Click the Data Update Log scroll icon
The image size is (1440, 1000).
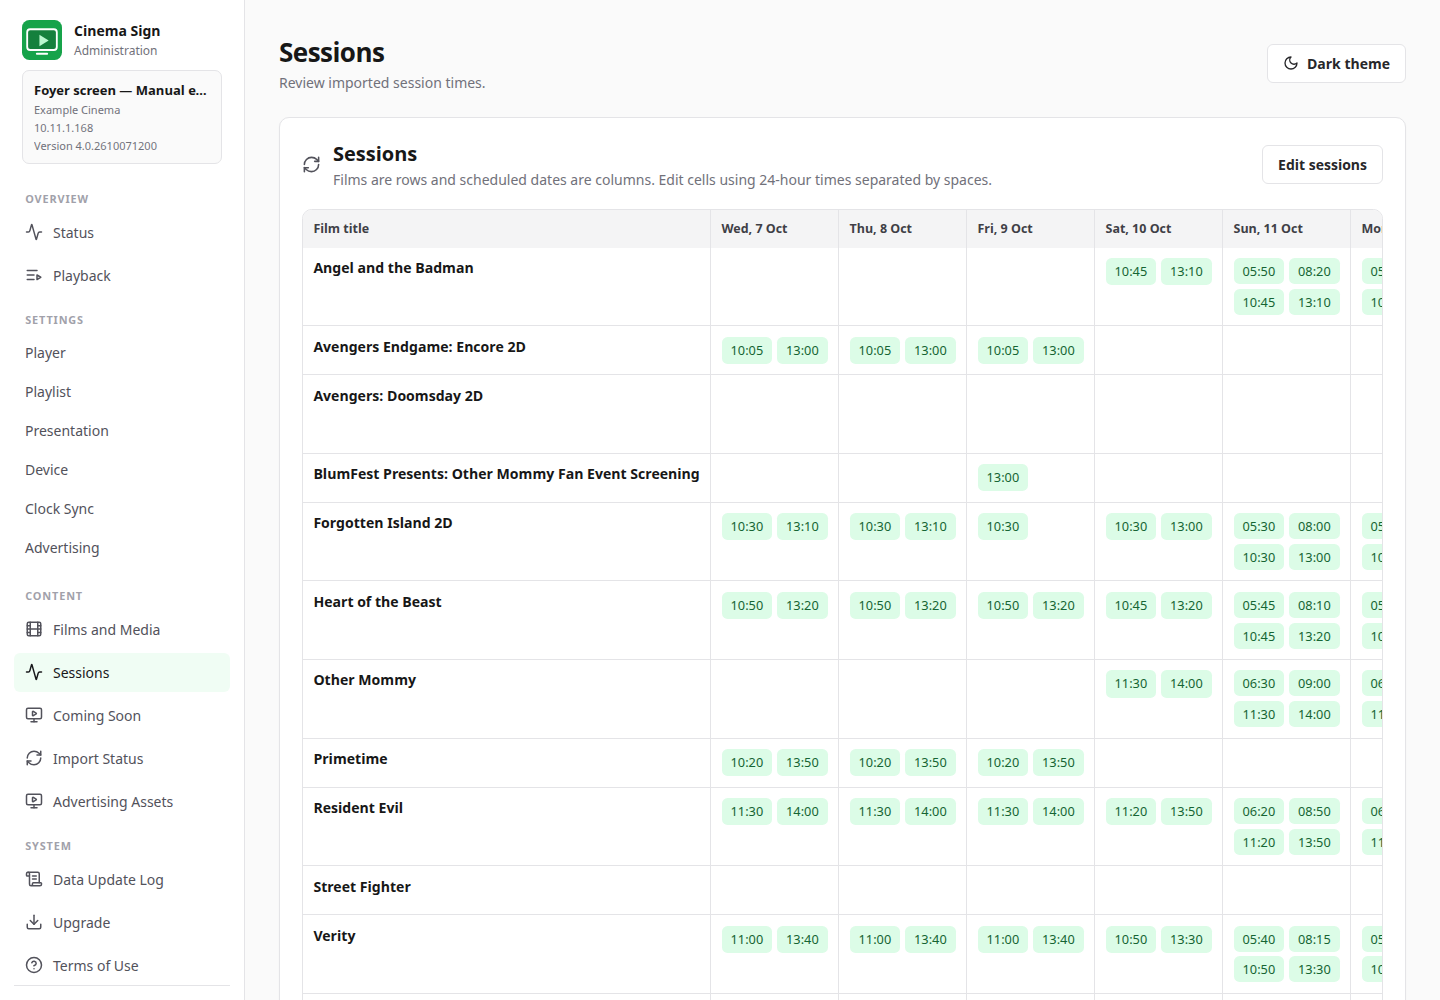[x=34, y=879]
